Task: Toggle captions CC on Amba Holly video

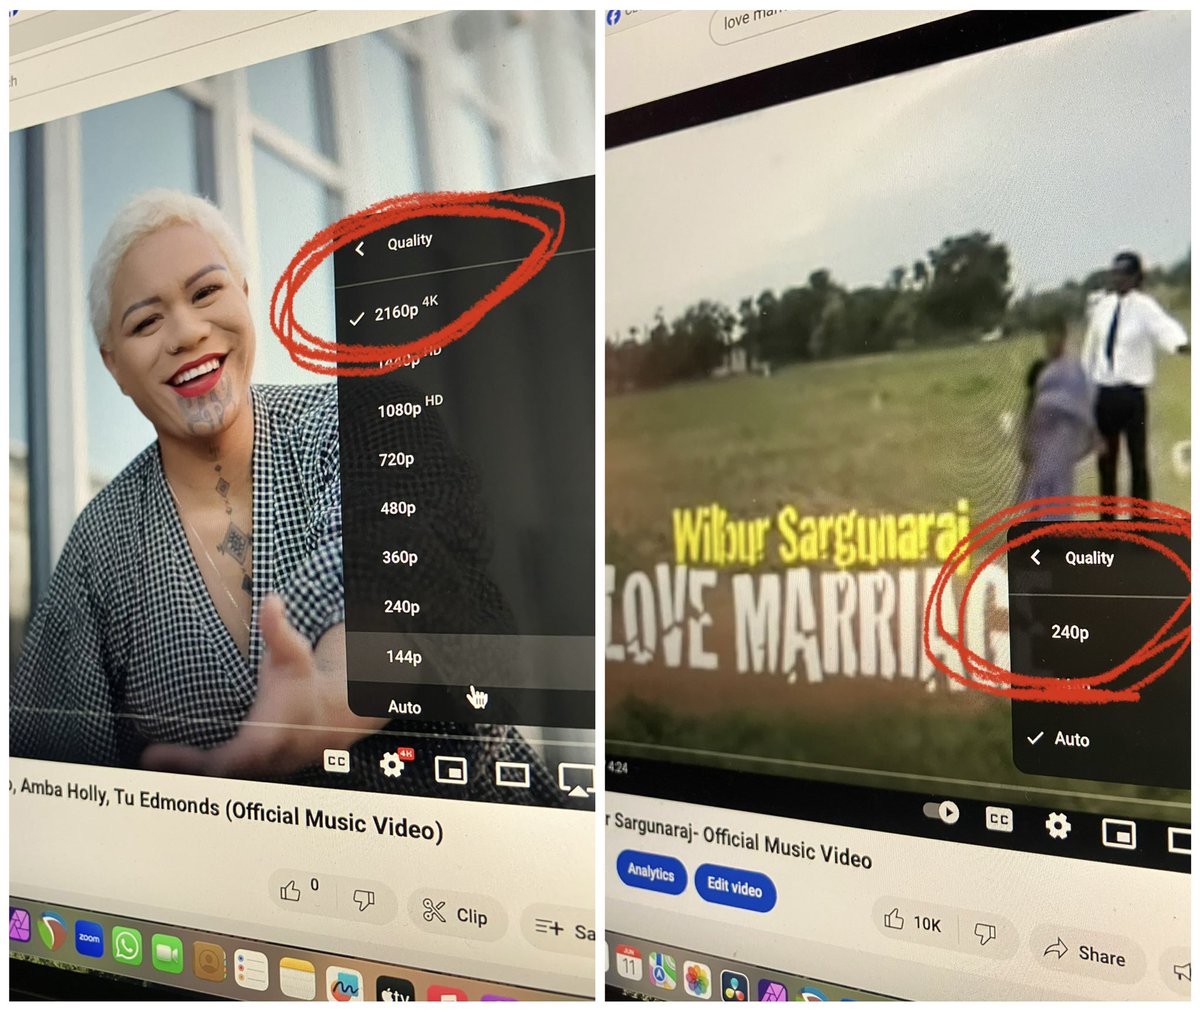Action: [337, 761]
